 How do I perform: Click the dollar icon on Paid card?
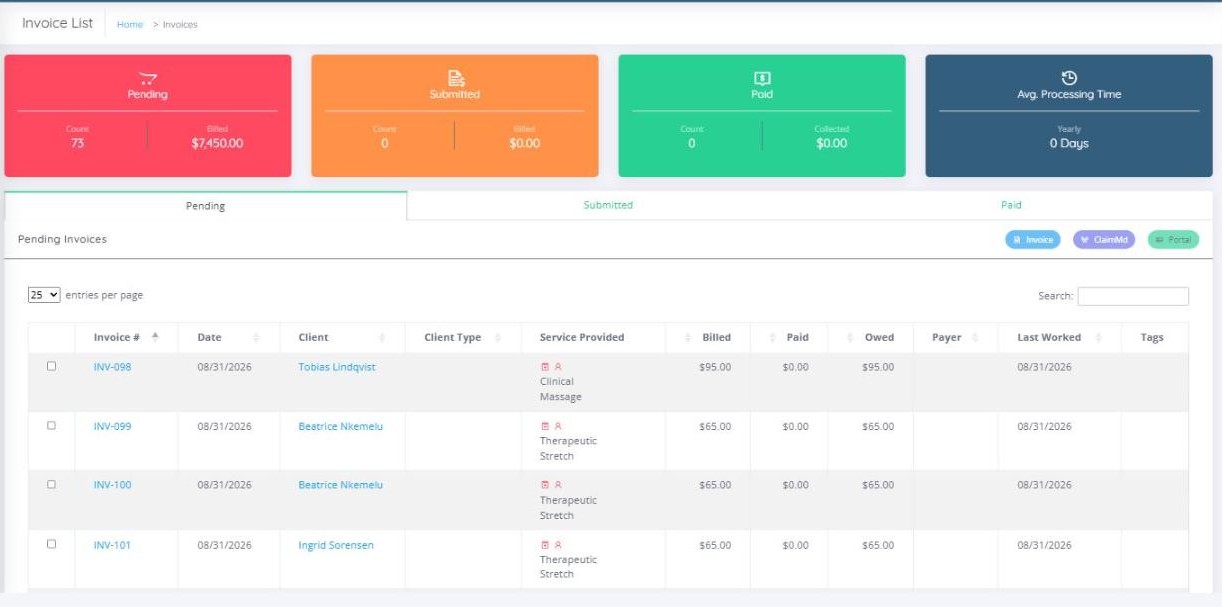point(762,78)
